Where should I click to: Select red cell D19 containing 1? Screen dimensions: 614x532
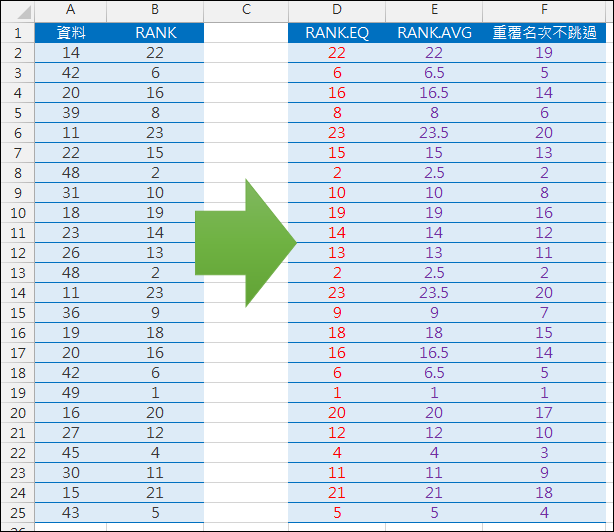pyautogui.click(x=337, y=393)
